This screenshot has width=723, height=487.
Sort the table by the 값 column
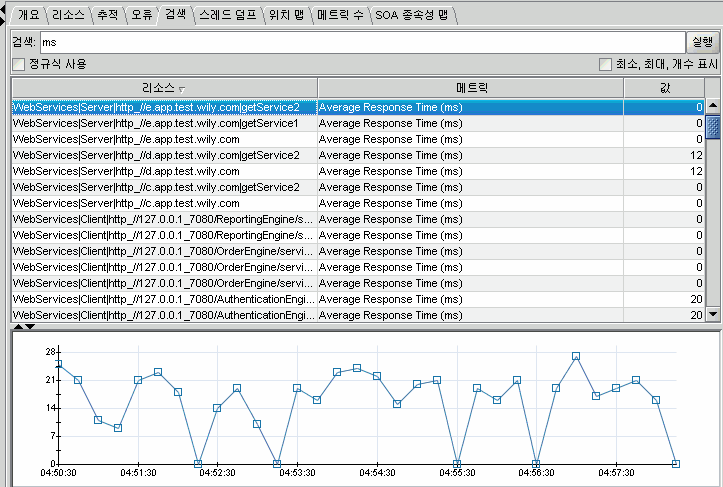[664, 89]
